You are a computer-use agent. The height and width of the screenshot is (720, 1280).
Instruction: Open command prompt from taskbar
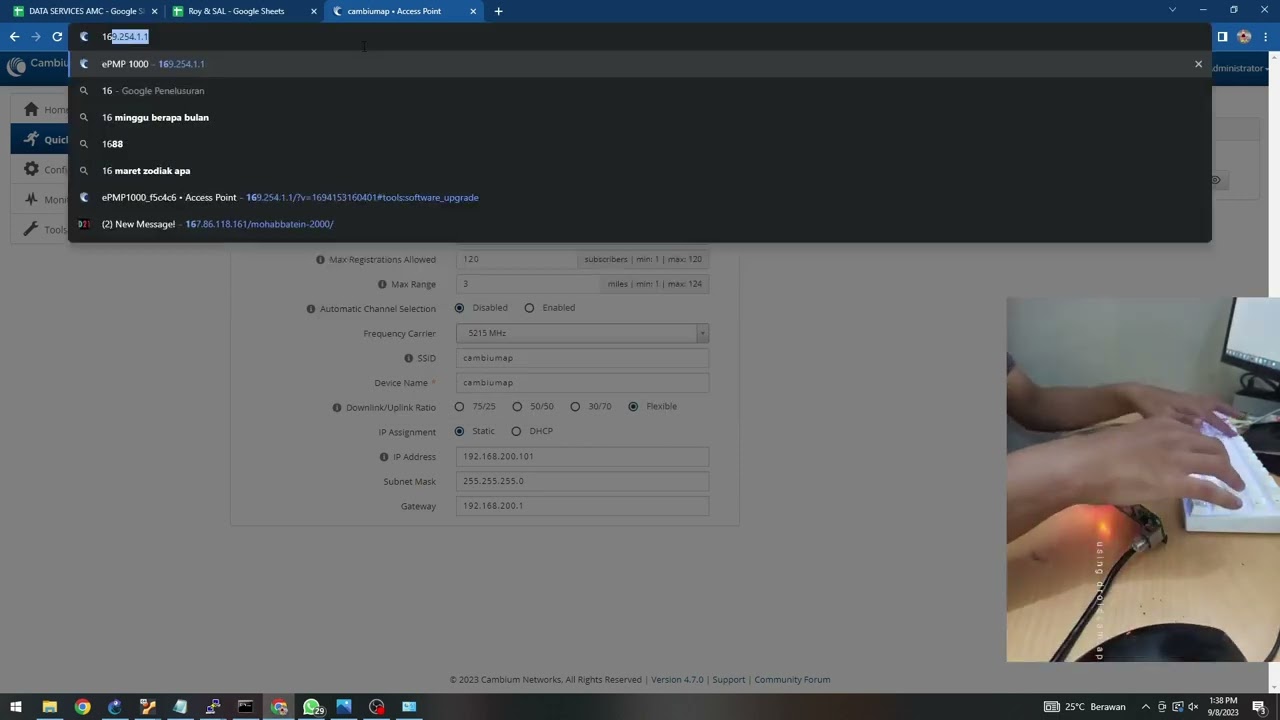[246, 707]
